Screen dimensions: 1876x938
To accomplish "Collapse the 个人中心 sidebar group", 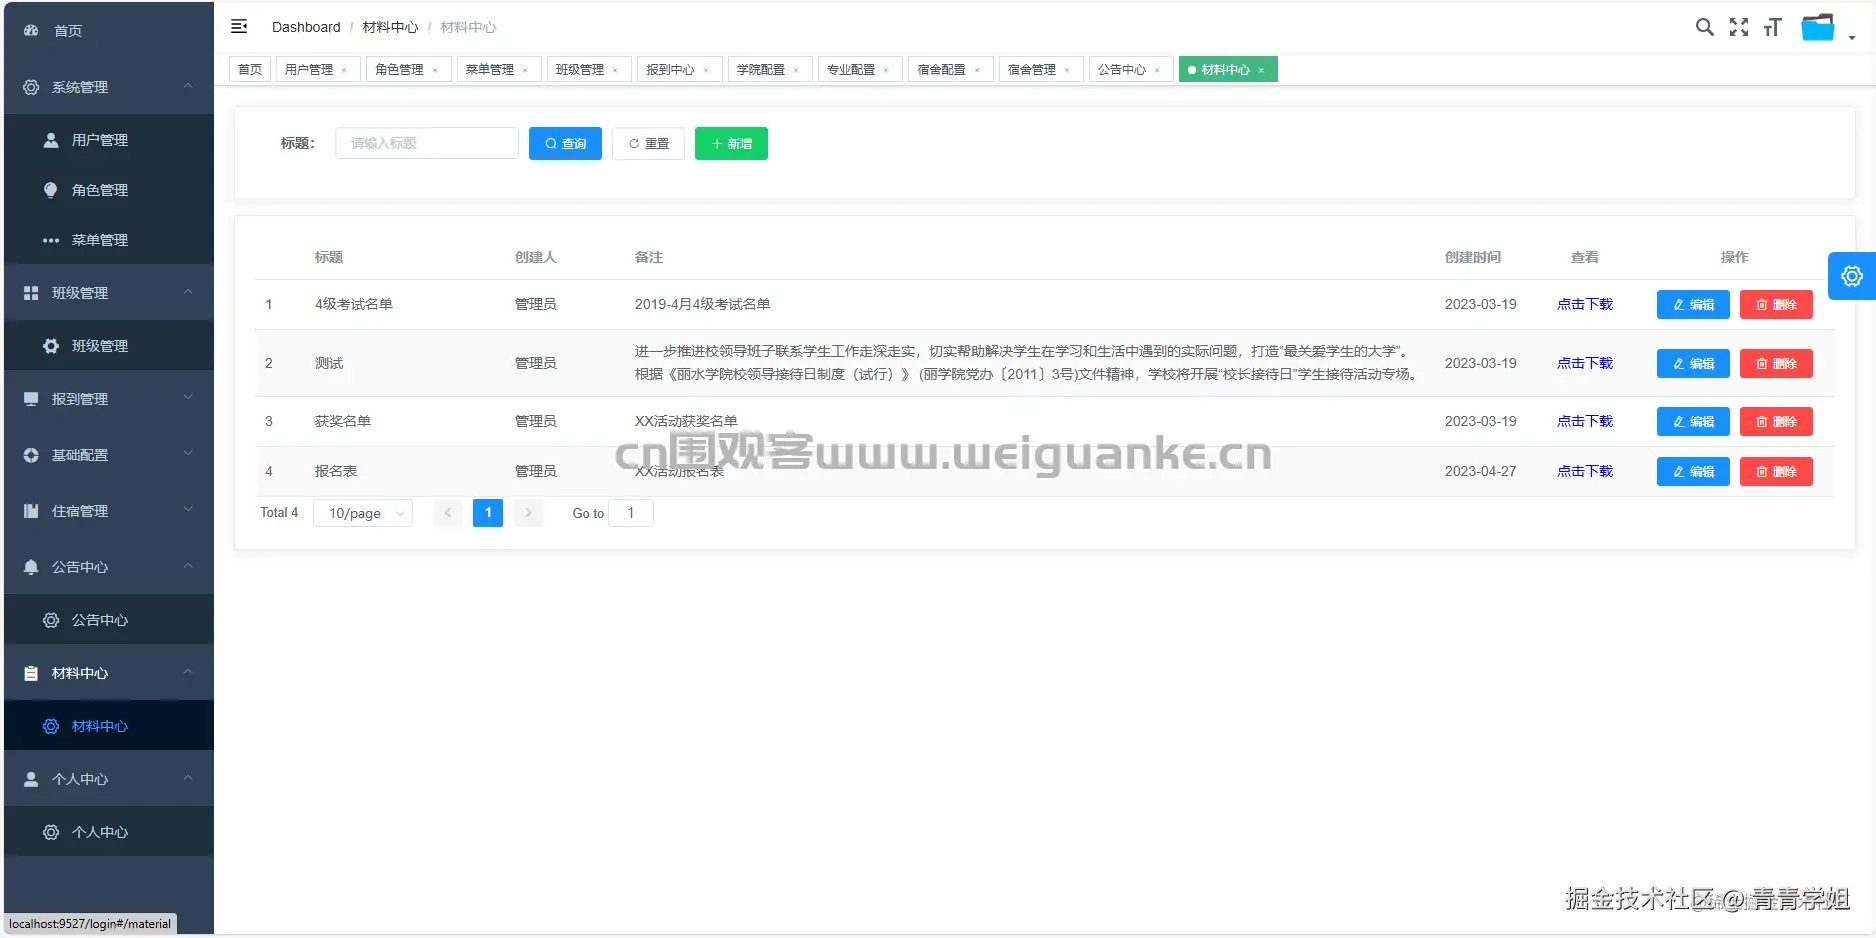I will (109, 779).
